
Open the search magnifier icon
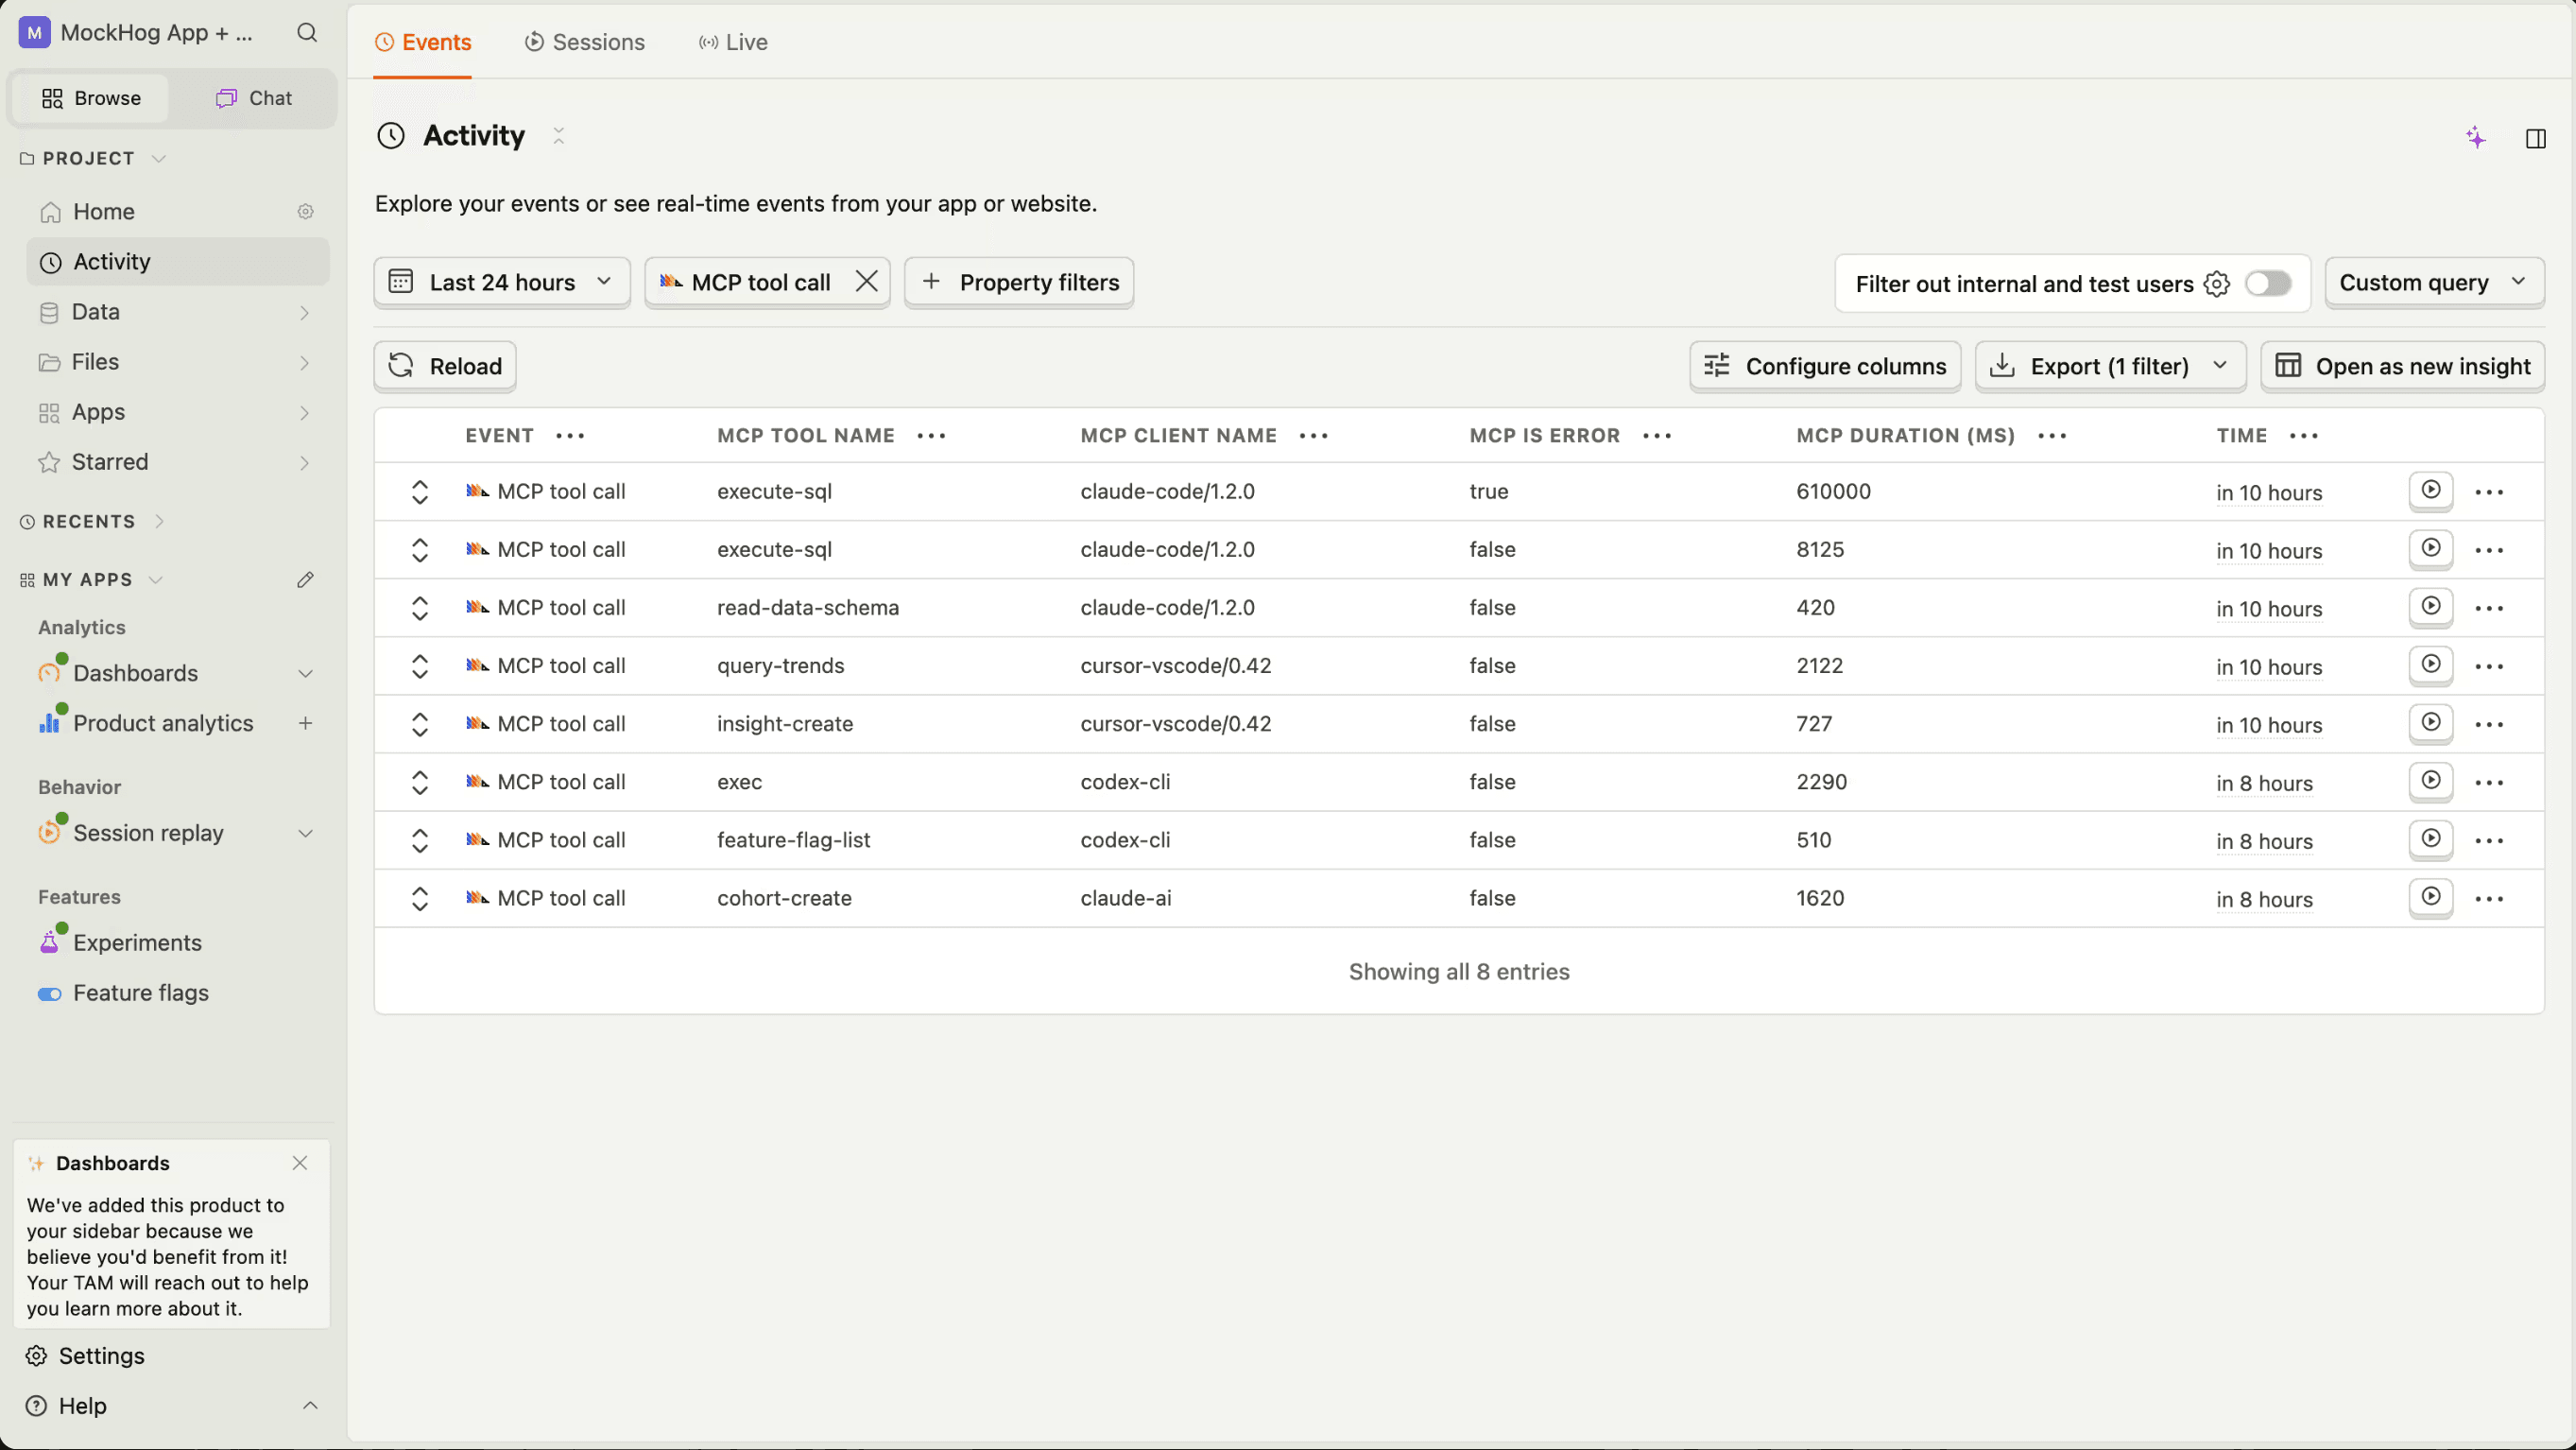point(307,33)
